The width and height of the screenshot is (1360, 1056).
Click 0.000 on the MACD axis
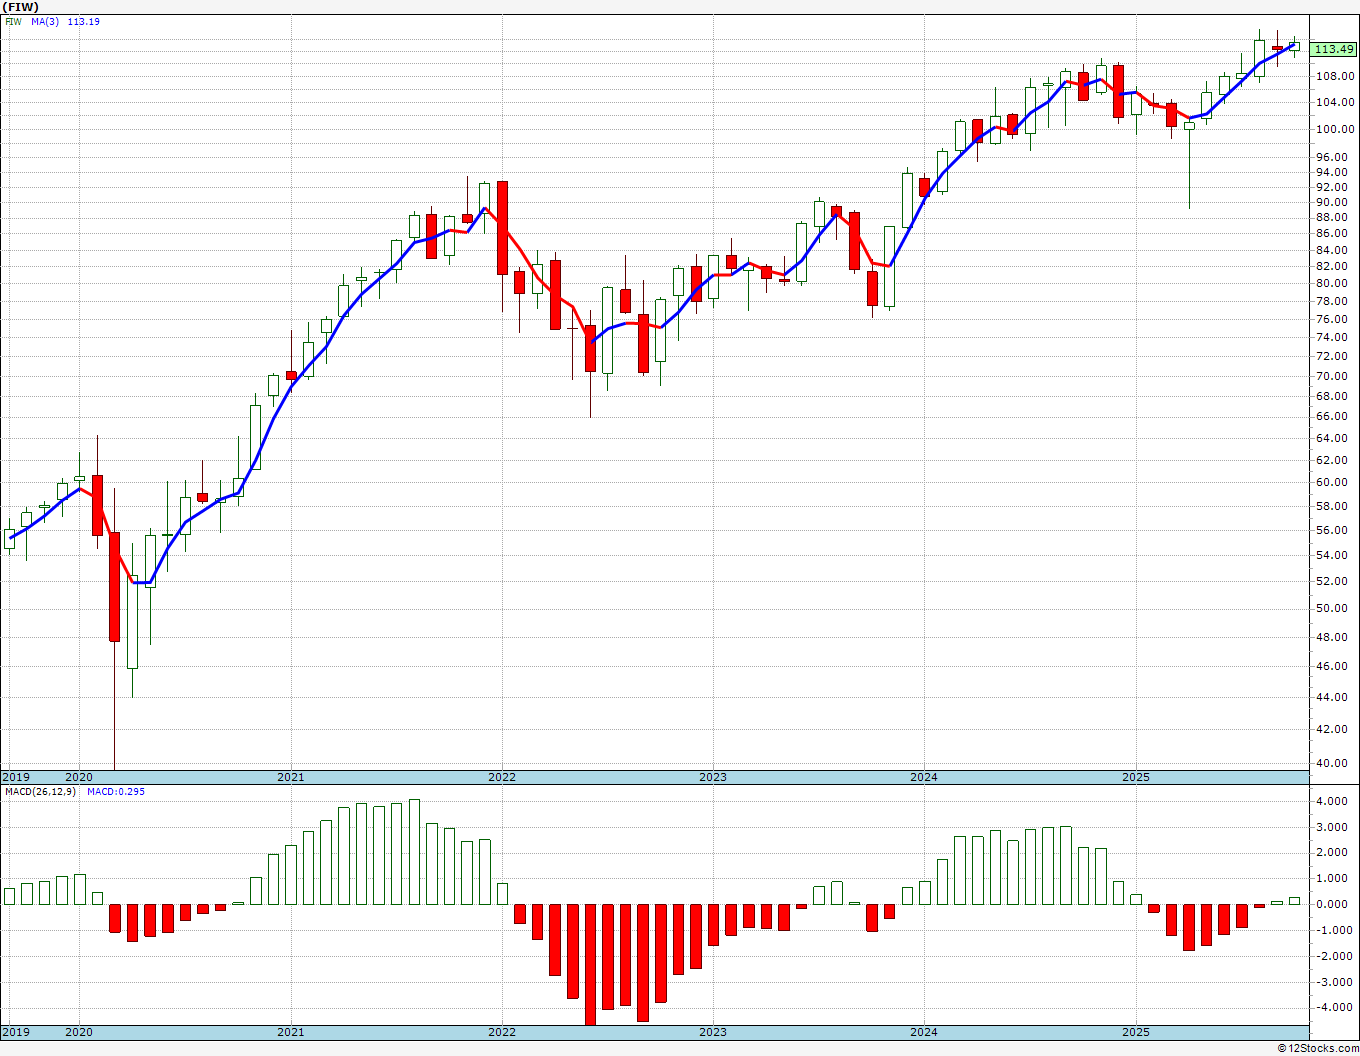[1334, 904]
